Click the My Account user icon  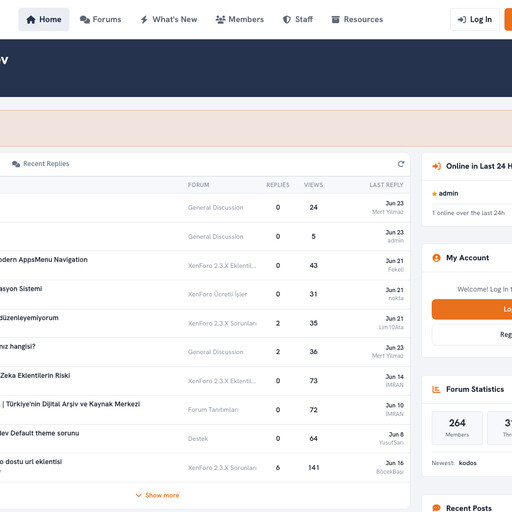436,258
